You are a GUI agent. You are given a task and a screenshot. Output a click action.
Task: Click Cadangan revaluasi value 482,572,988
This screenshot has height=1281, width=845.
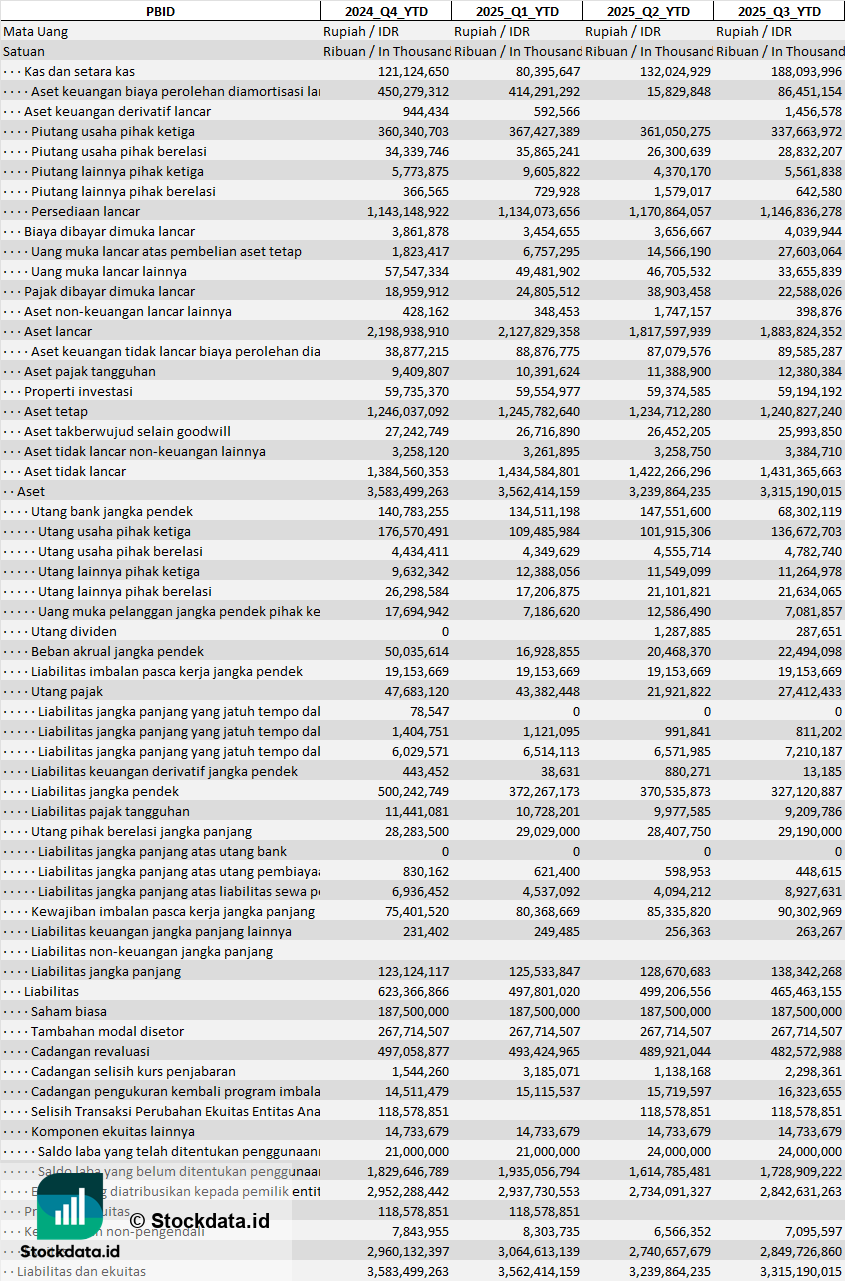tap(806, 1051)
